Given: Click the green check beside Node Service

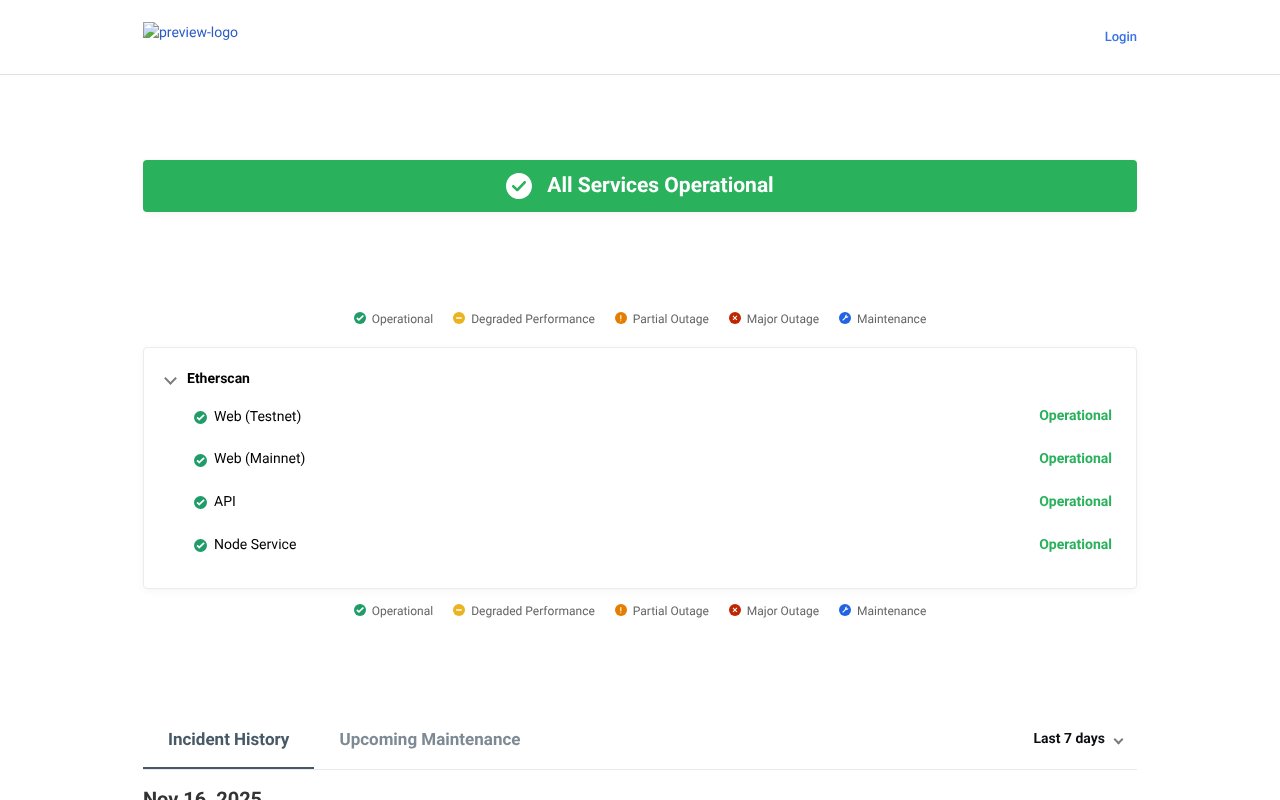Looking at the screenshot, I should 201,545.
